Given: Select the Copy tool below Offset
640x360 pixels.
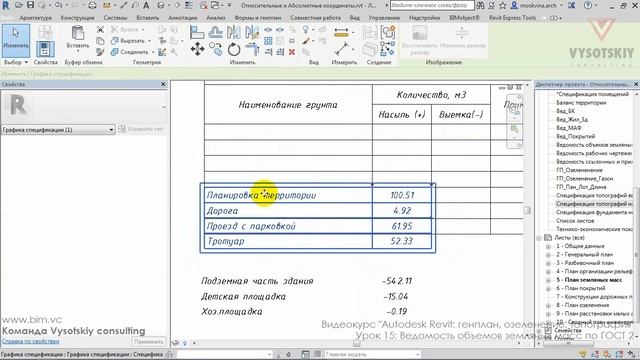Looking at the screenshot, I should point(216,49).
